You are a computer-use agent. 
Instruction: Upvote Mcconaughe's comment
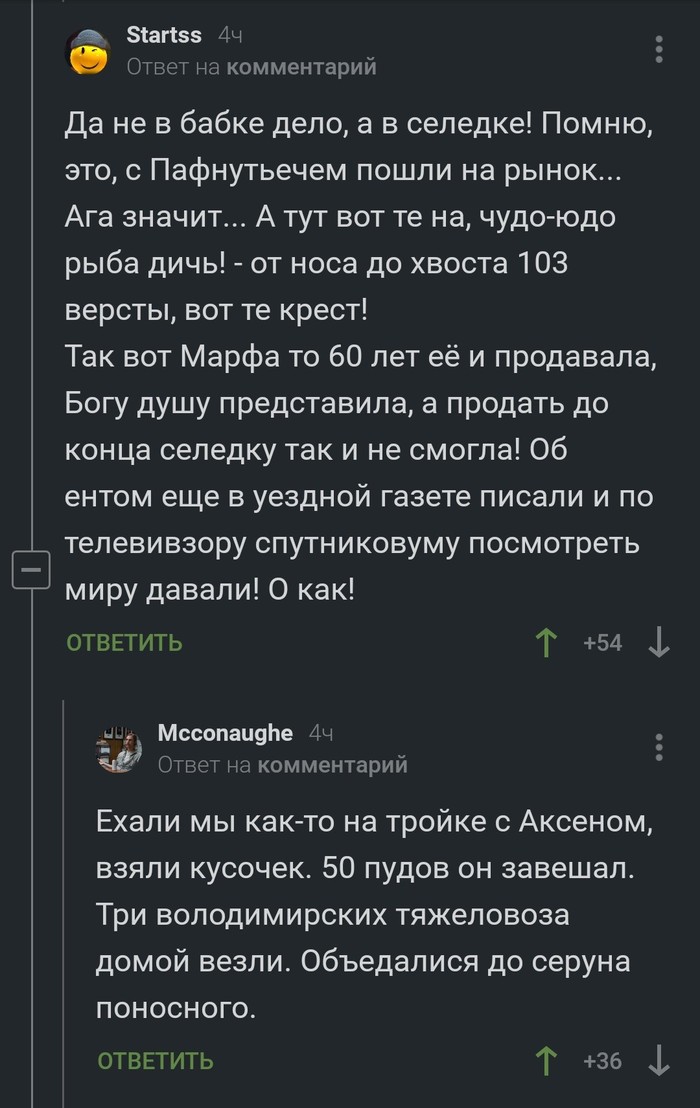pos(545,1061)
